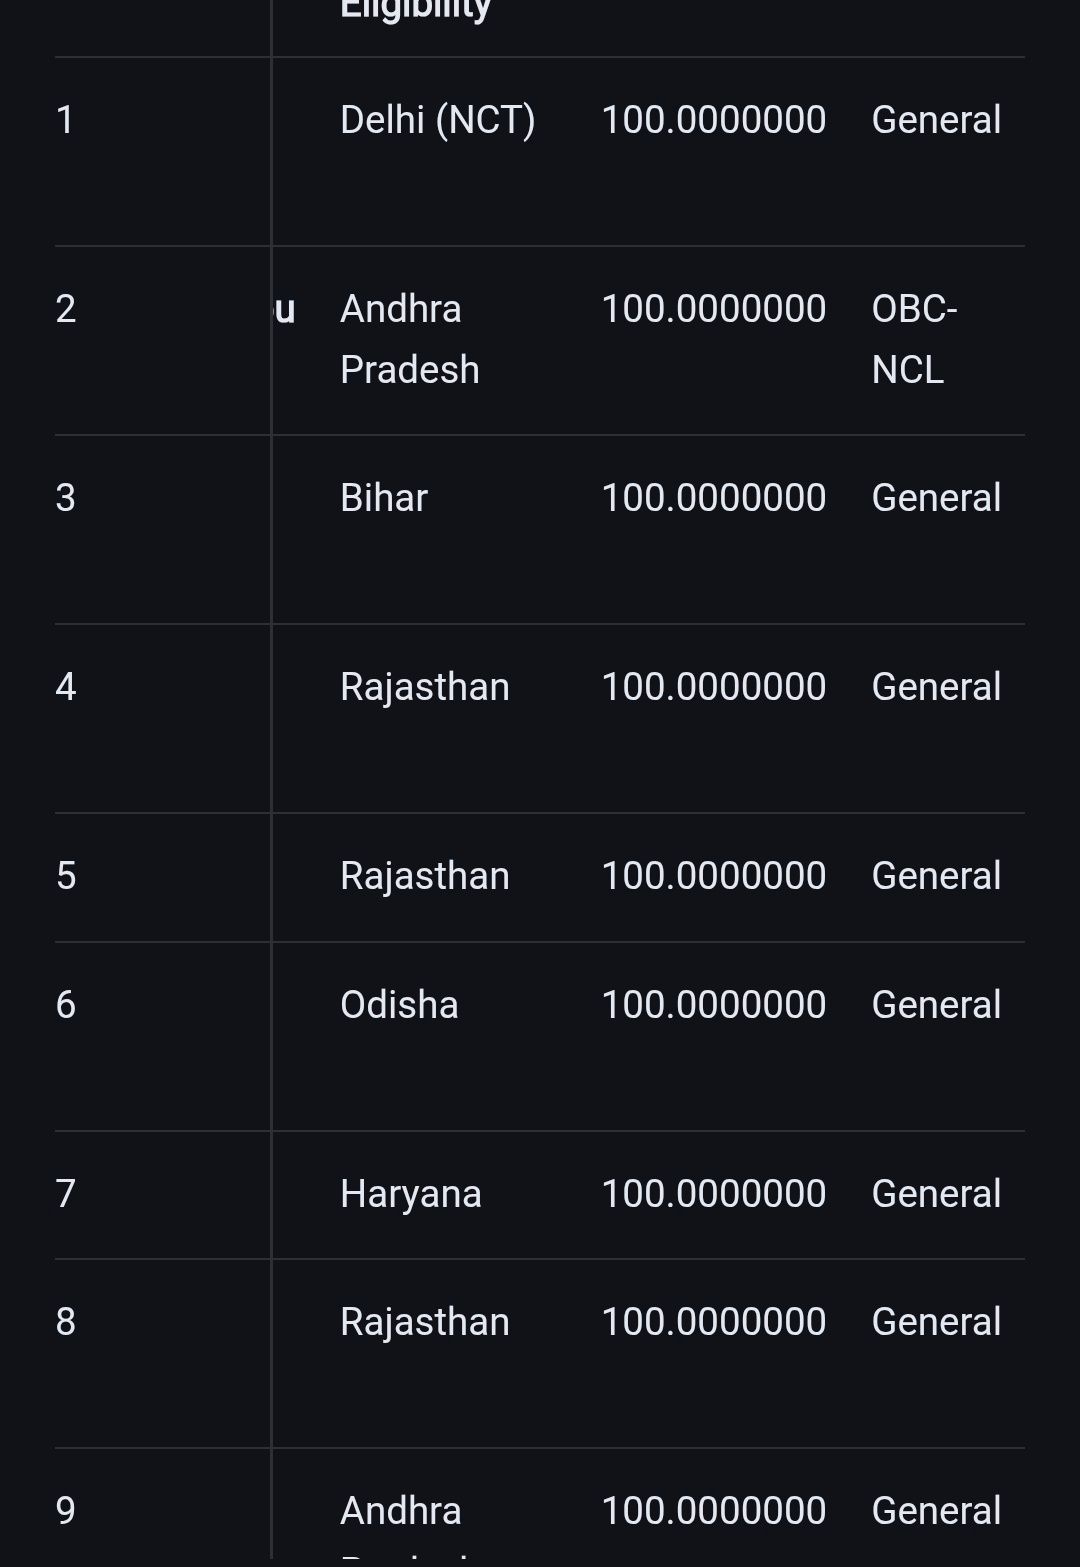Select rank number 7 cell
The height and width of the screenshot is (1567, 1080).
[x=66, y=1194]
